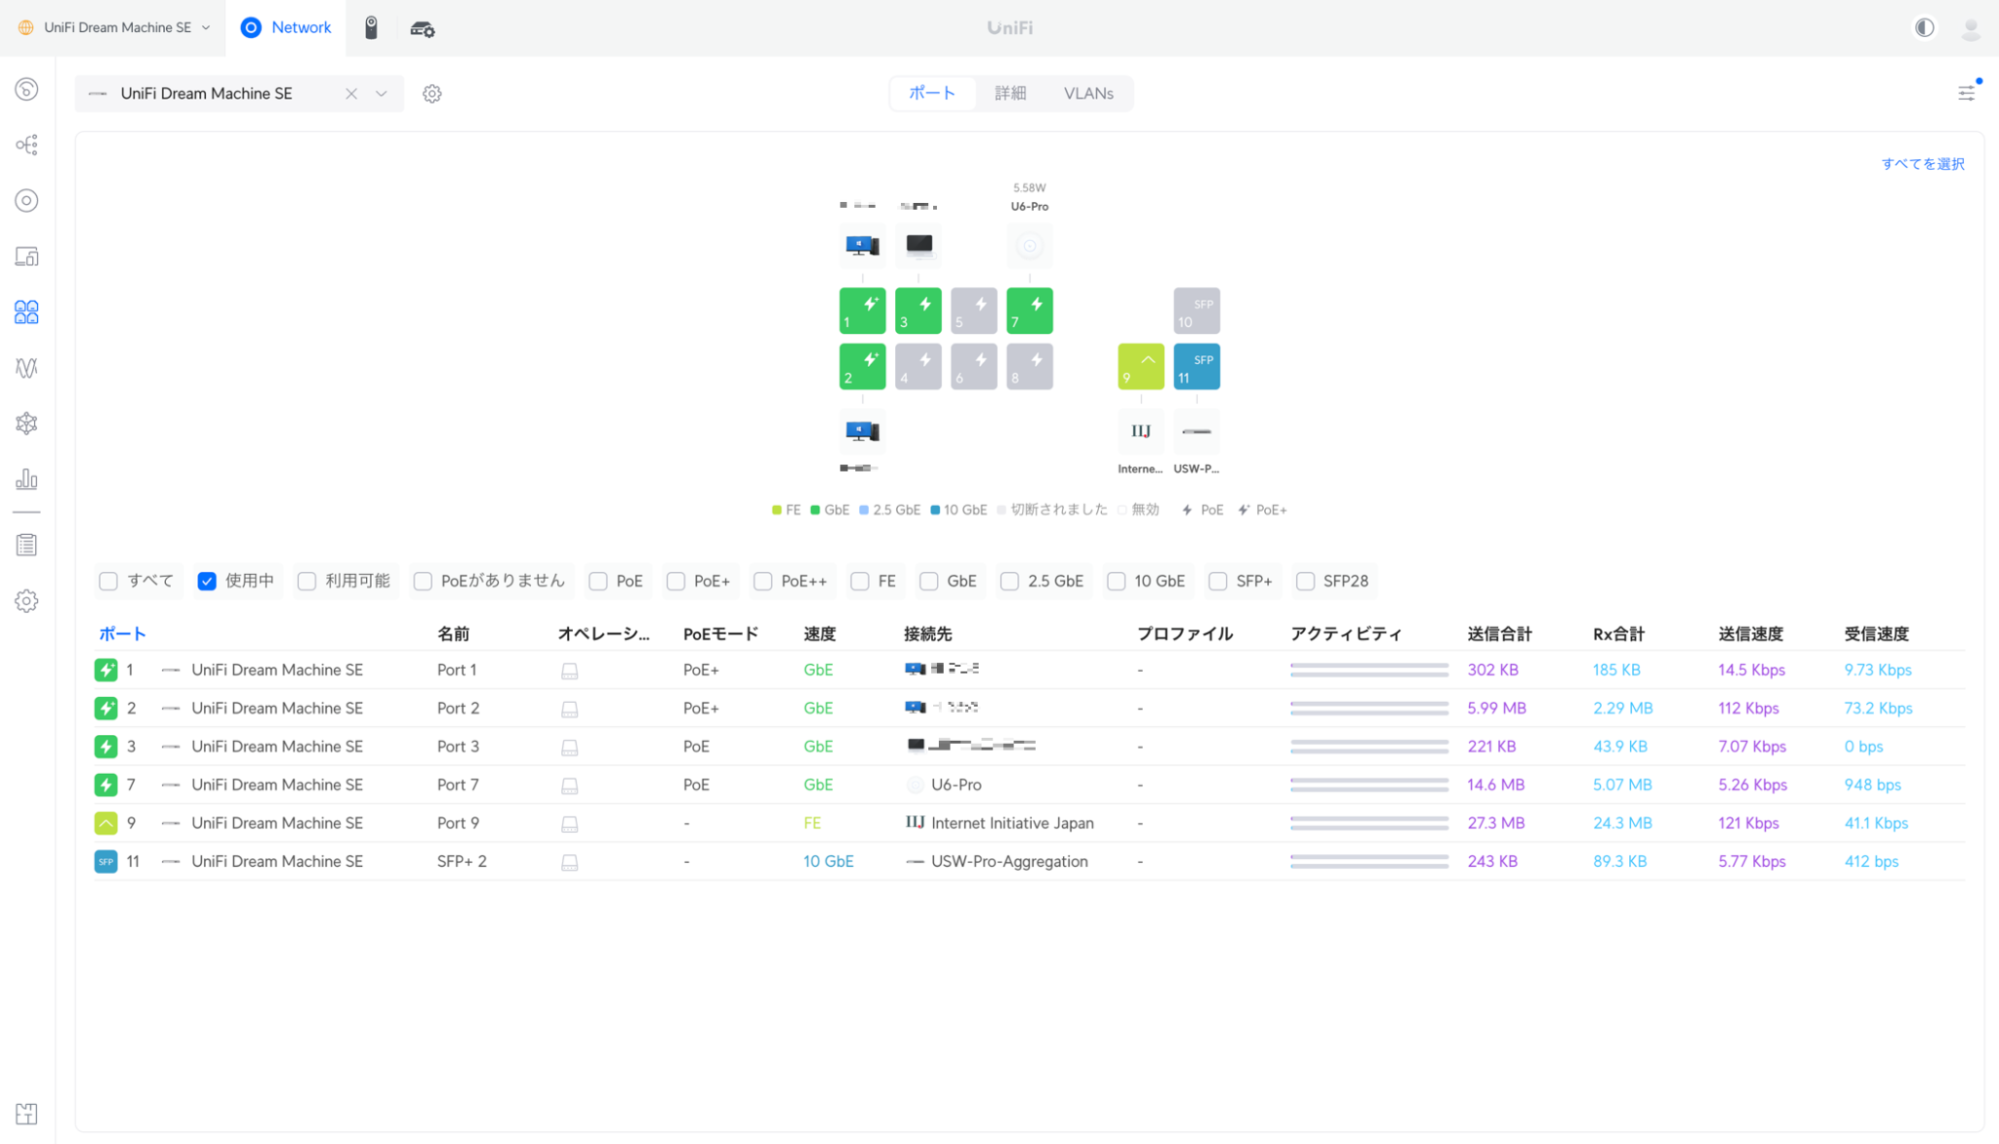This screenshot has height=1144, width=1999.
Task: Open the Protect camera app icon
Action: click(x=371, y=28)
